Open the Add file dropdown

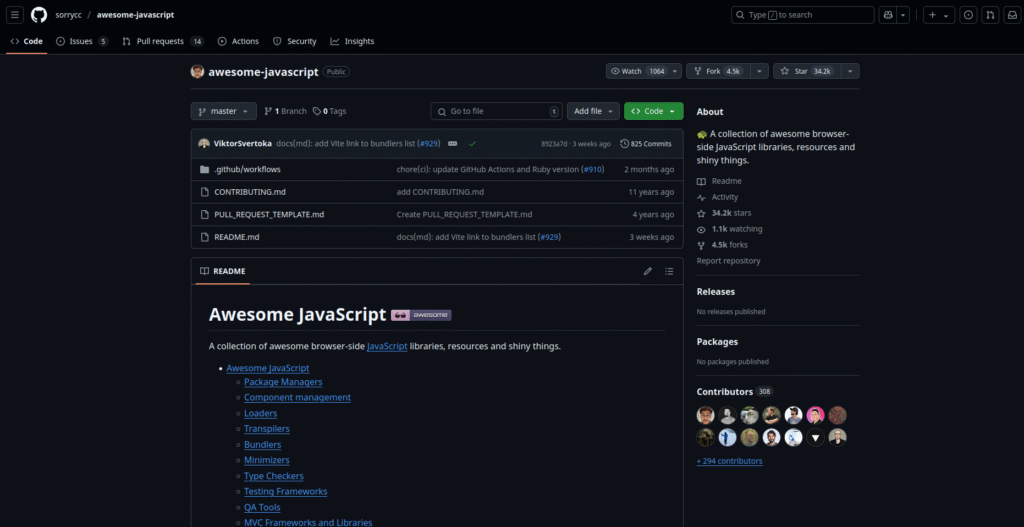tap(593, 111)
